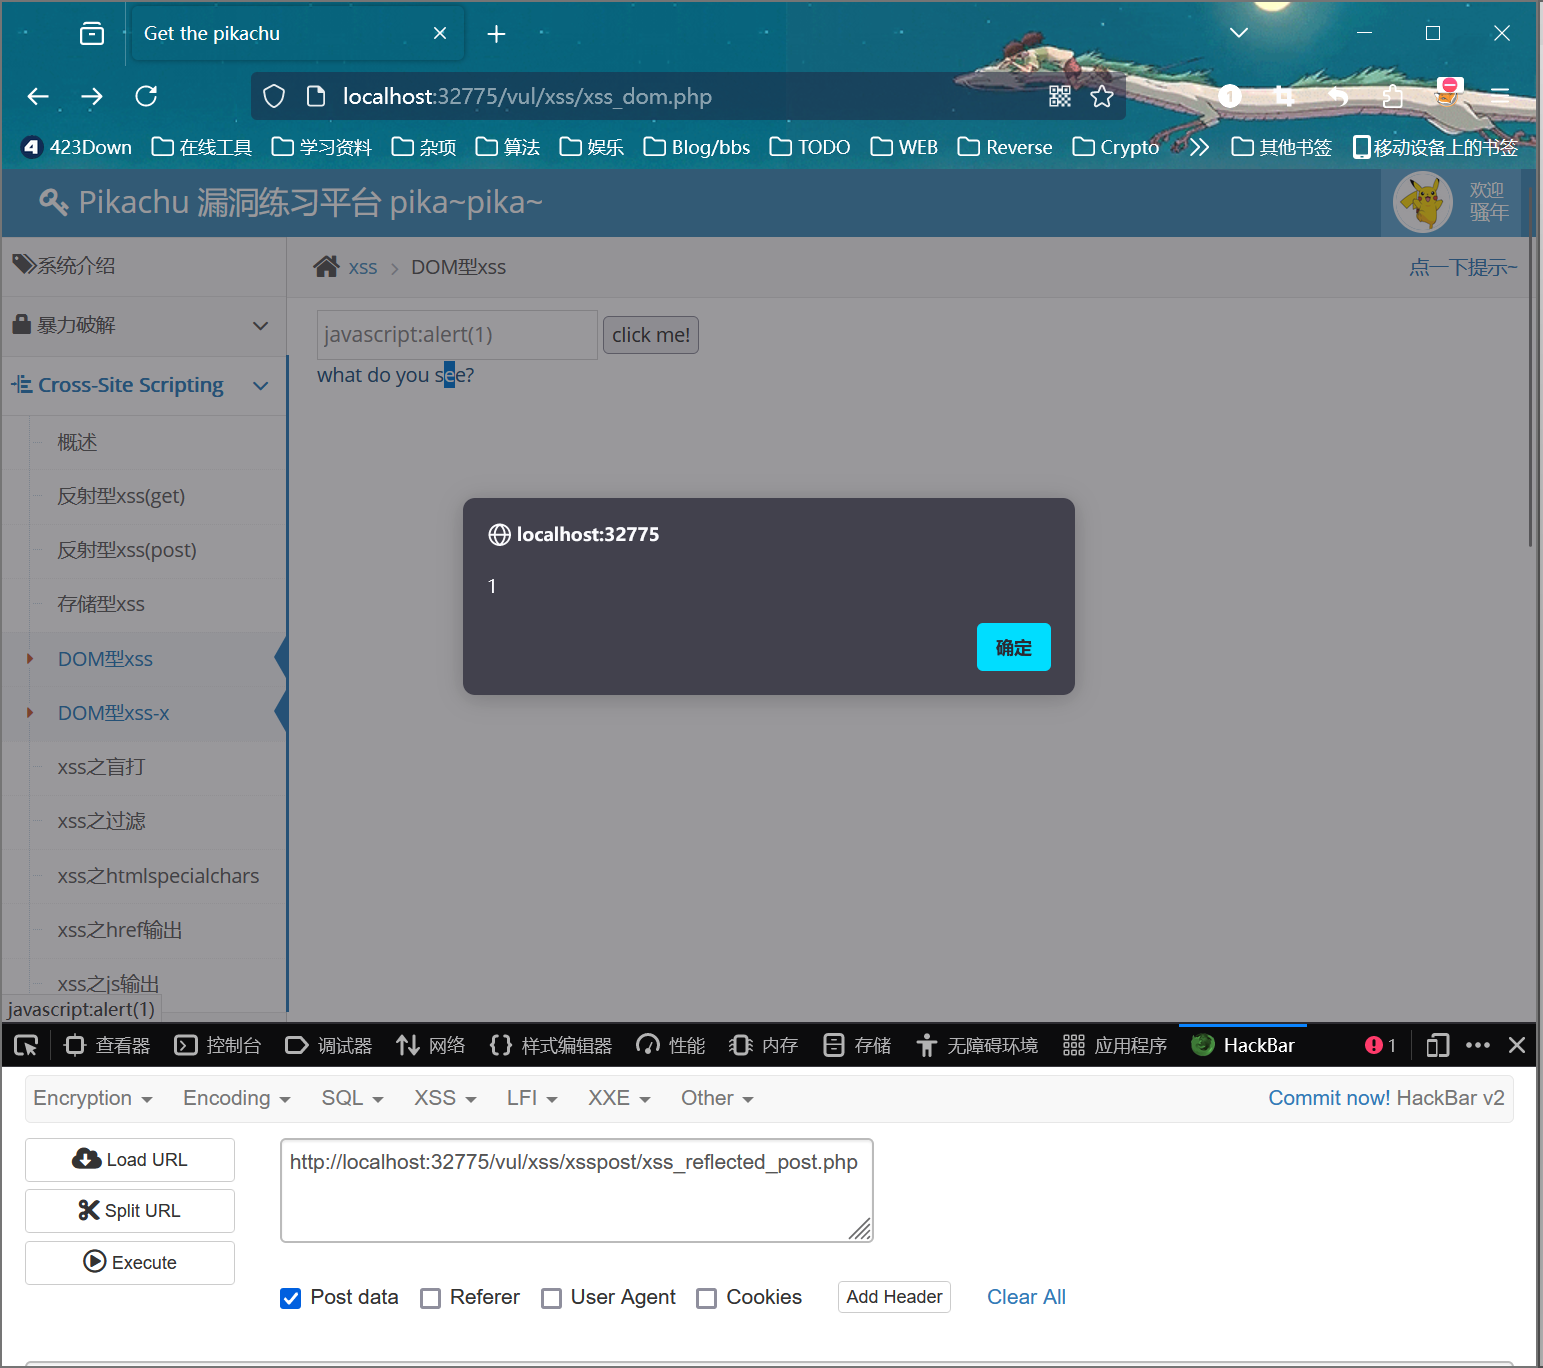The image size is (1543, 1368).
Task: Click the Execute button in HackBar
Action: pos(130,1262)
